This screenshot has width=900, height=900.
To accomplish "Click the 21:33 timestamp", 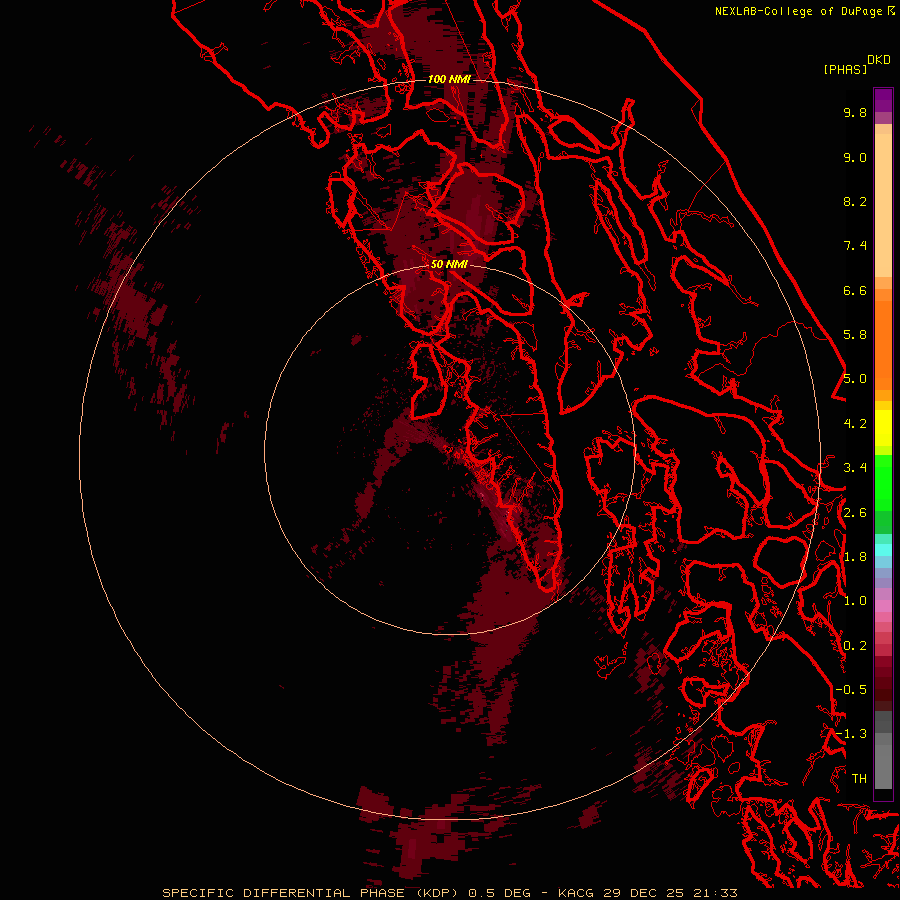I will (x=715, y=893).
